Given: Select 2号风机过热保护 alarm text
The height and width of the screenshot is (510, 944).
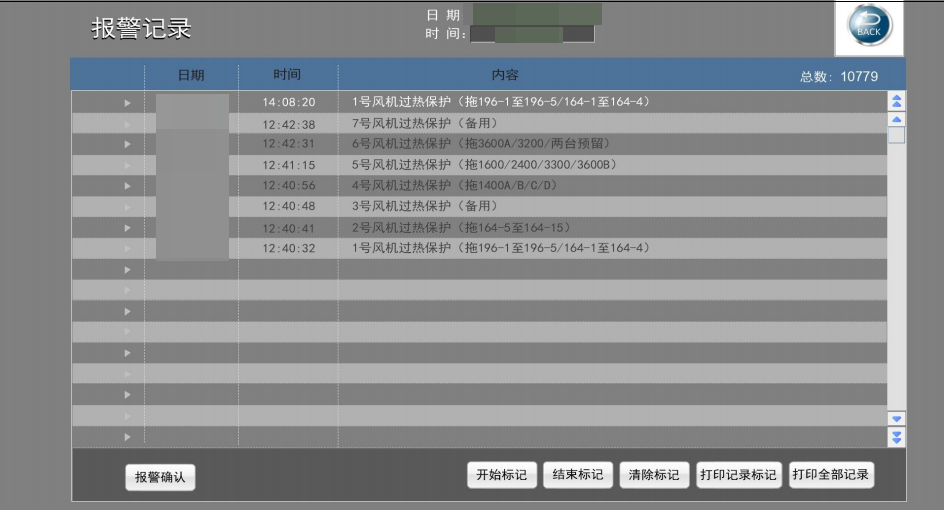Looking at the screenshot, I should point(462,228).
